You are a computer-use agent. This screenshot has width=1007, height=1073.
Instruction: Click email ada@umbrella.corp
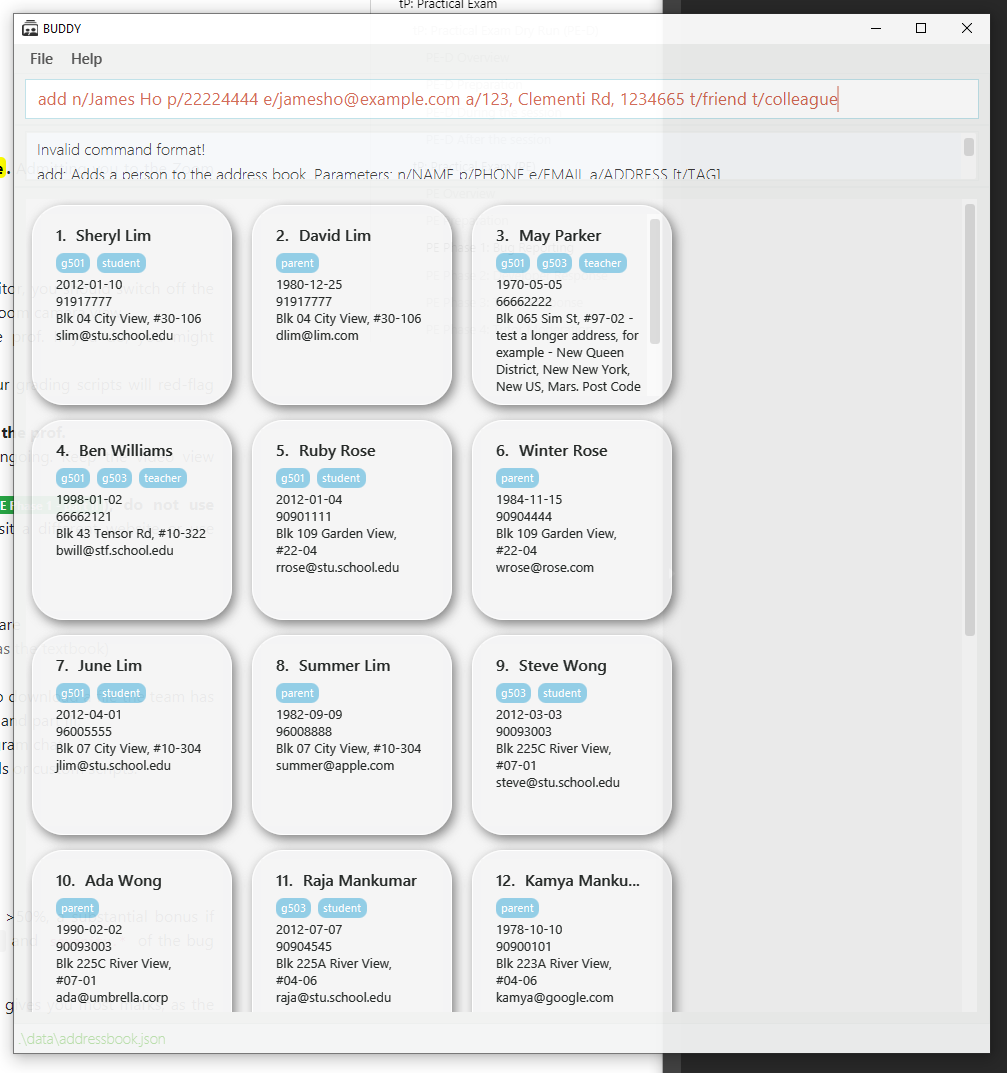pos(112,997)
